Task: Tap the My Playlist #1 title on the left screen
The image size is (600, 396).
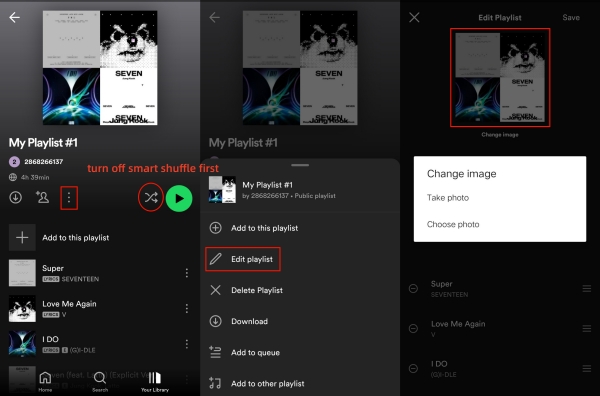Action: click(43, 143)
